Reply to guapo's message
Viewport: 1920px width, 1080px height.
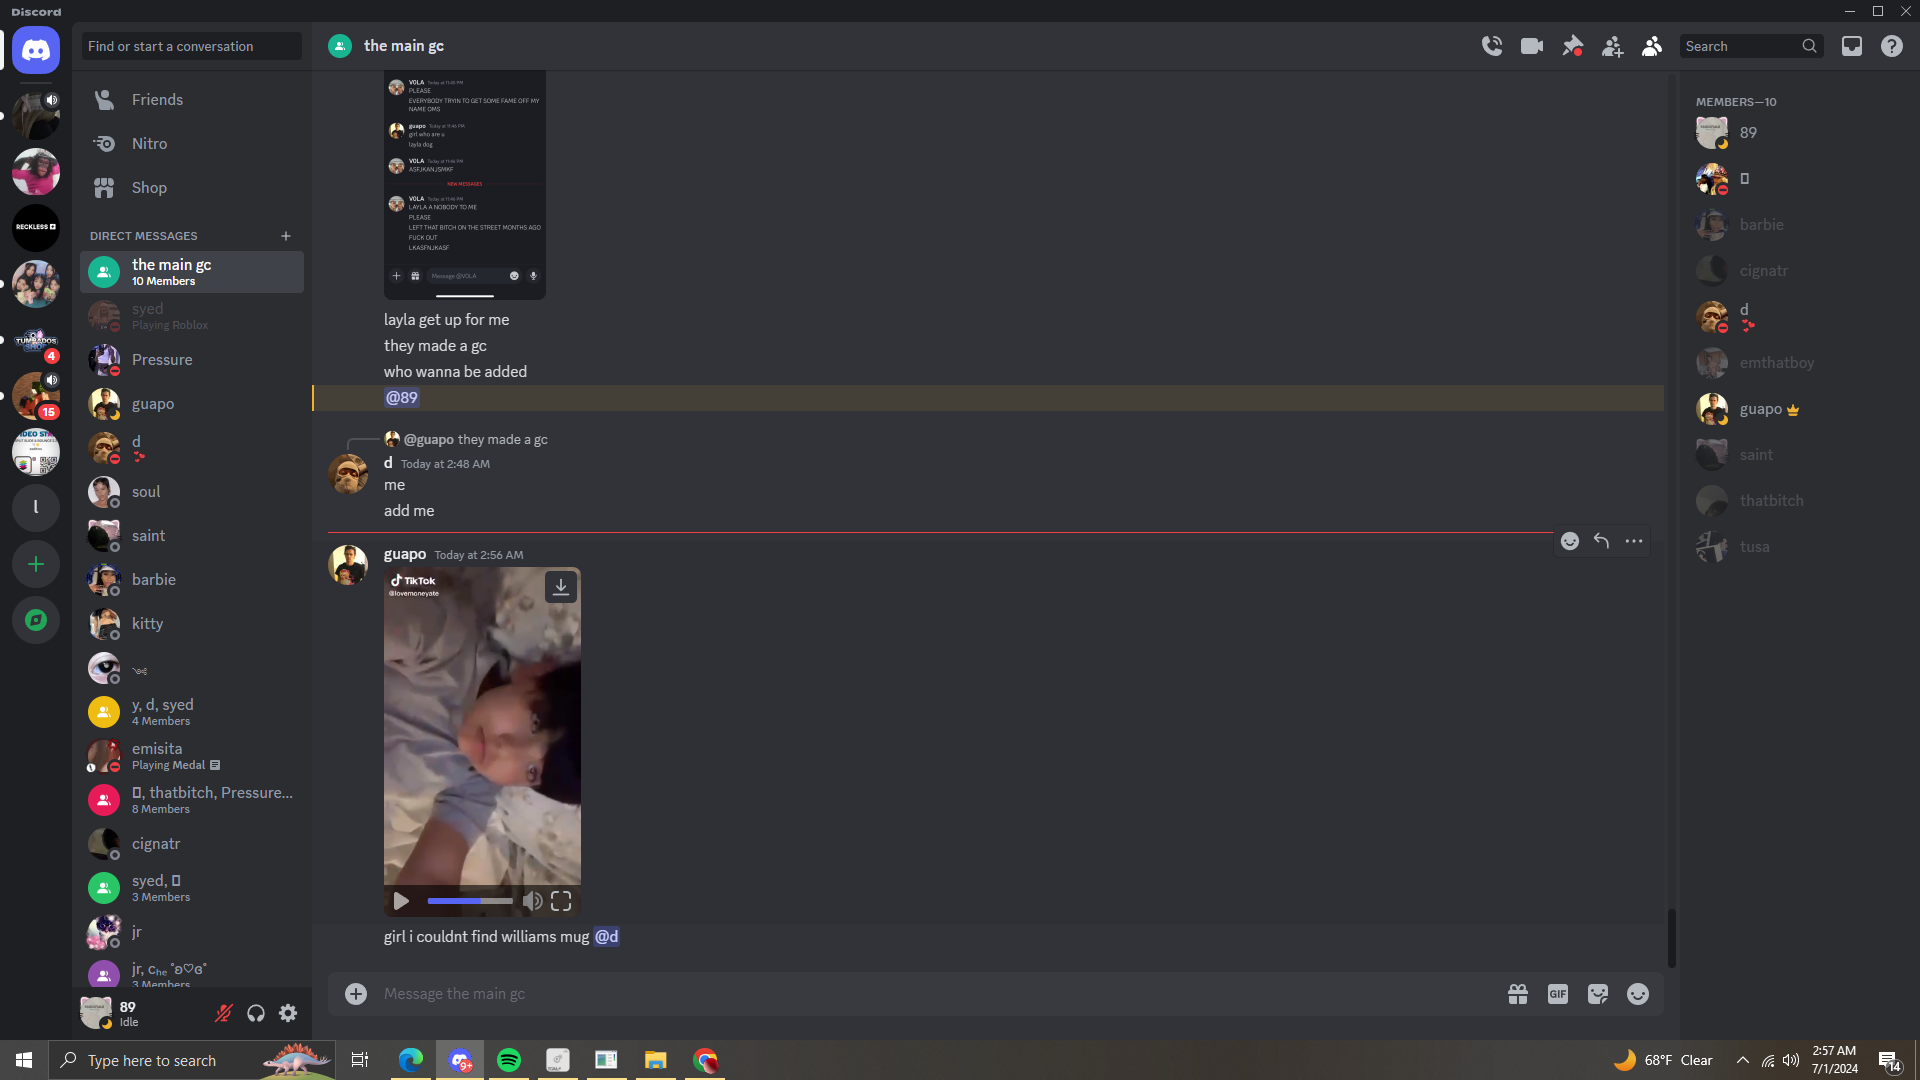[x=1602, y=541]
